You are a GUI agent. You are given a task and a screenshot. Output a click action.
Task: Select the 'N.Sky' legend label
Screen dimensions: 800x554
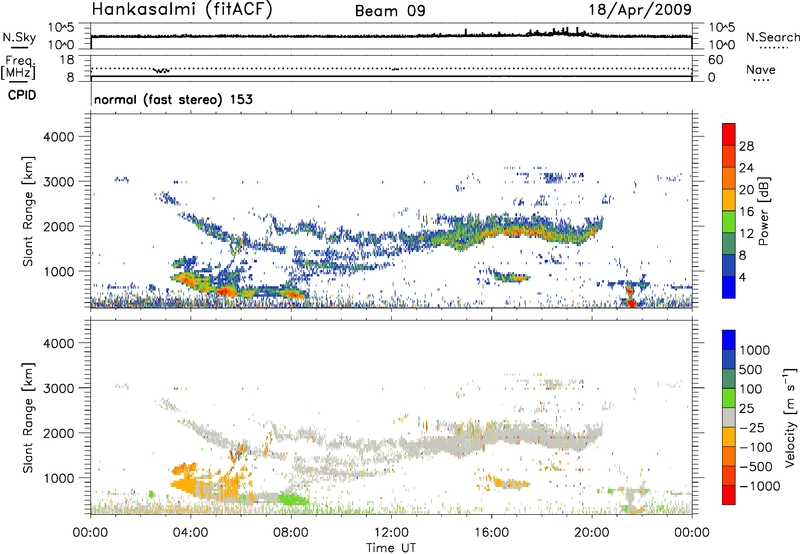tap(19, 38)
